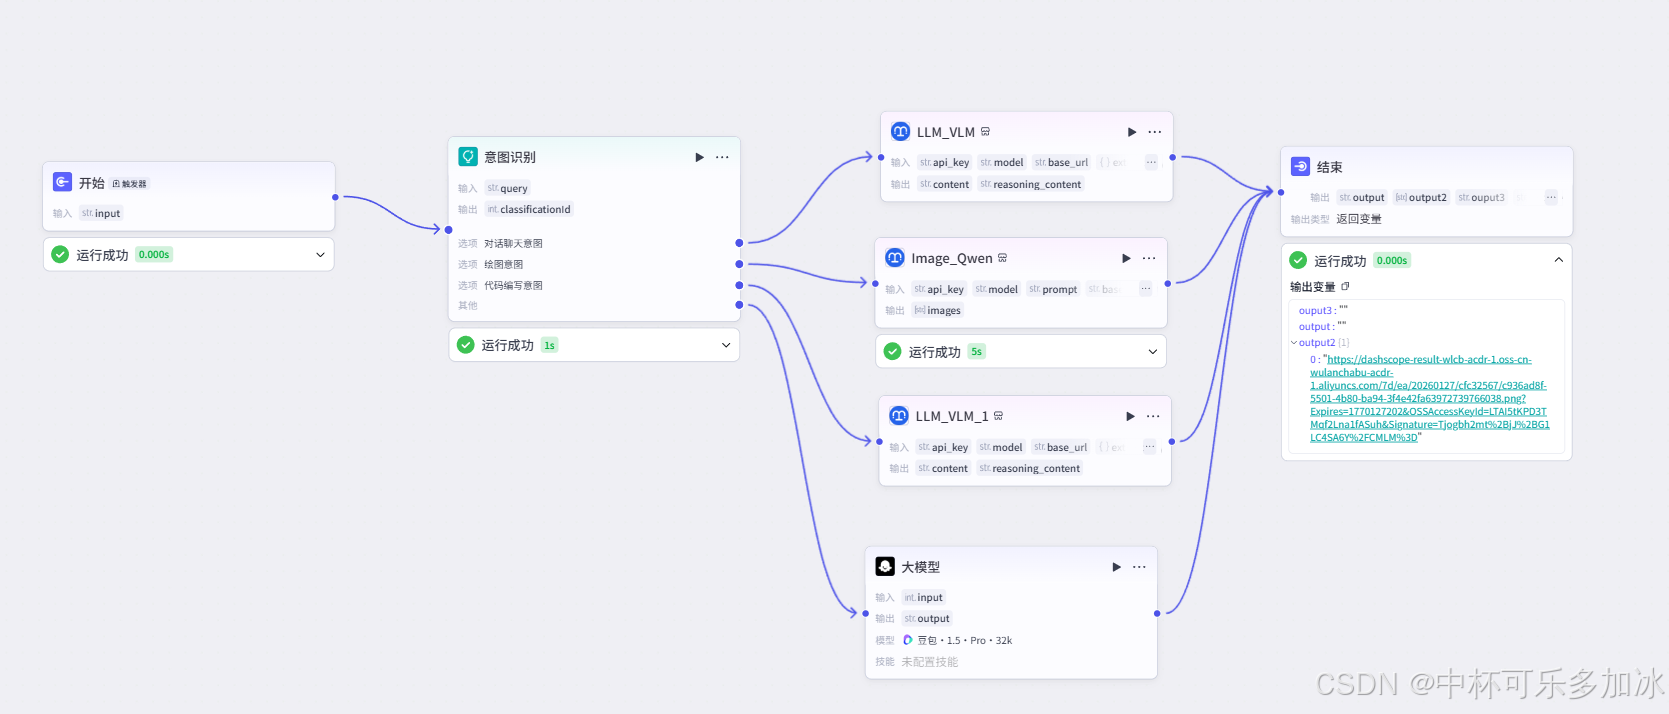Viewport: 1669px width, 714px height.
Task: Run the LLM_VLM node
Action: click(1131, 132)
